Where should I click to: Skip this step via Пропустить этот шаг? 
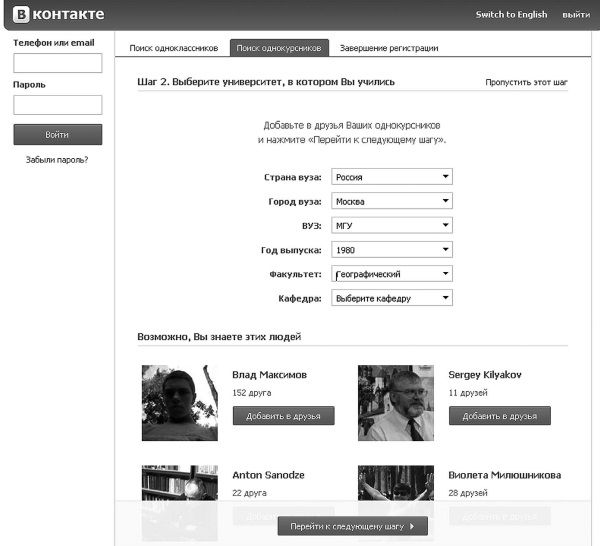pos(526,82)
